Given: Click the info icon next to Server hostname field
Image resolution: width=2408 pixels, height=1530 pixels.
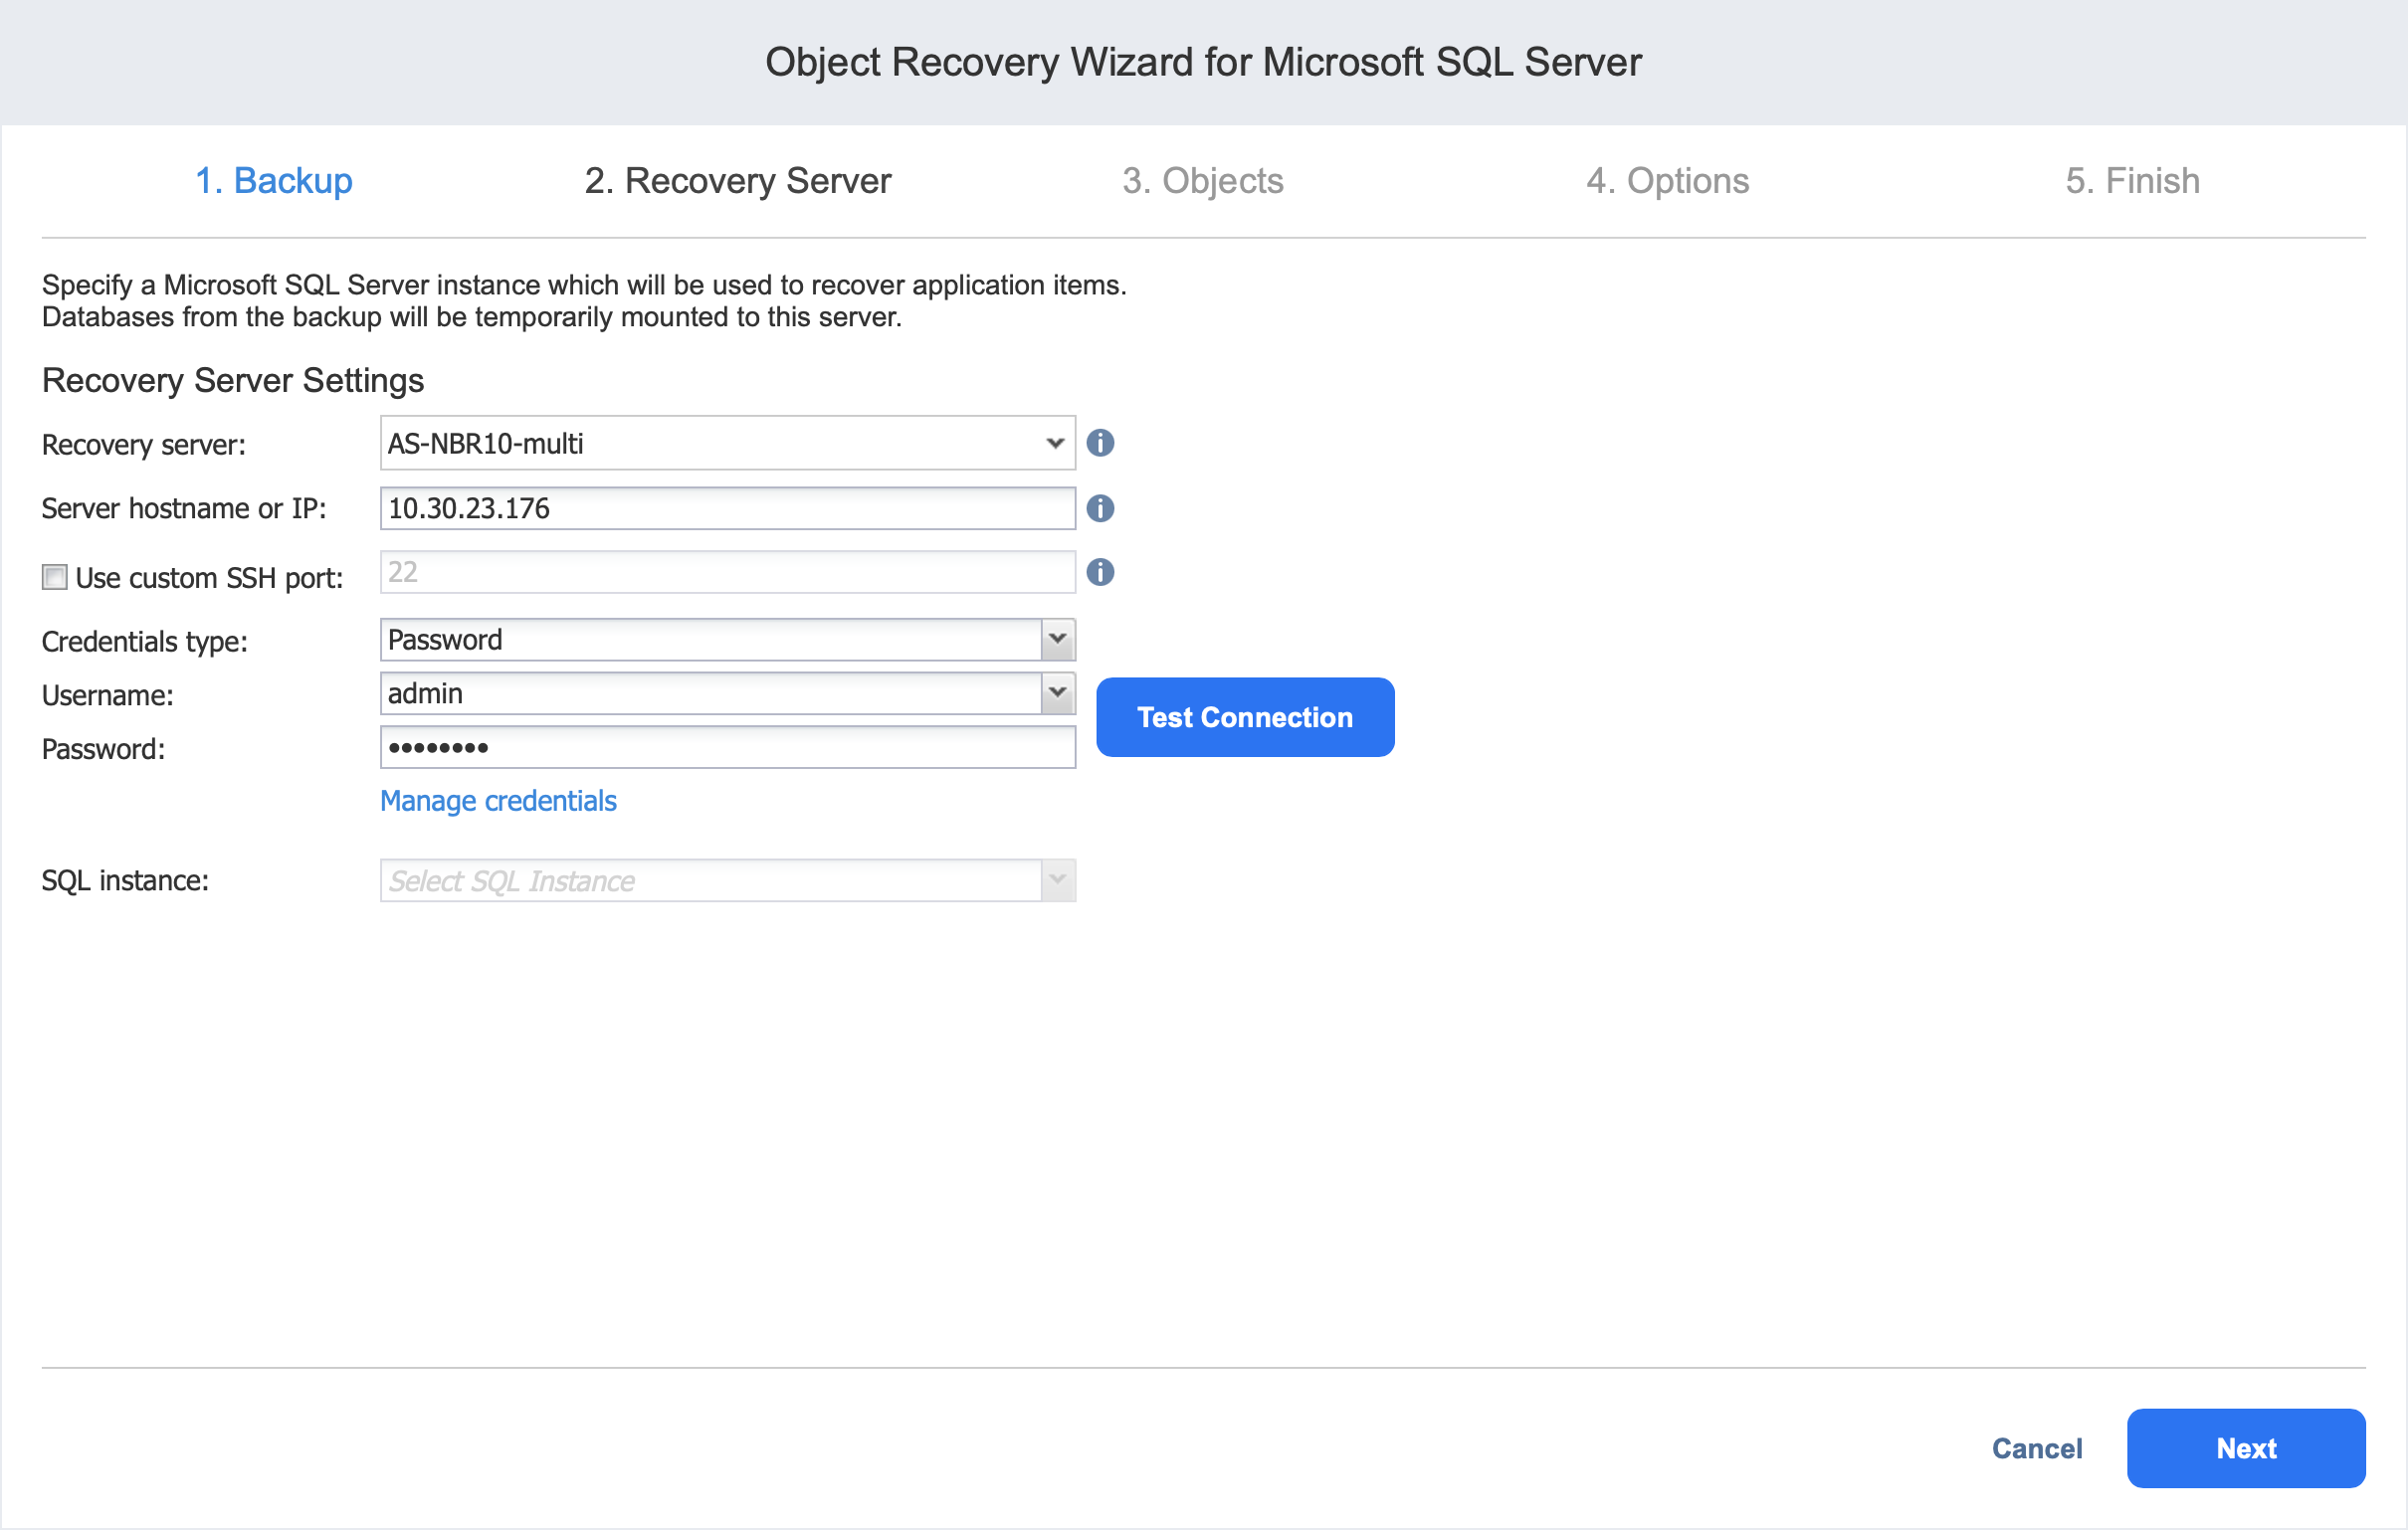Looking at the screenshot, I should tap(1100, 508).
